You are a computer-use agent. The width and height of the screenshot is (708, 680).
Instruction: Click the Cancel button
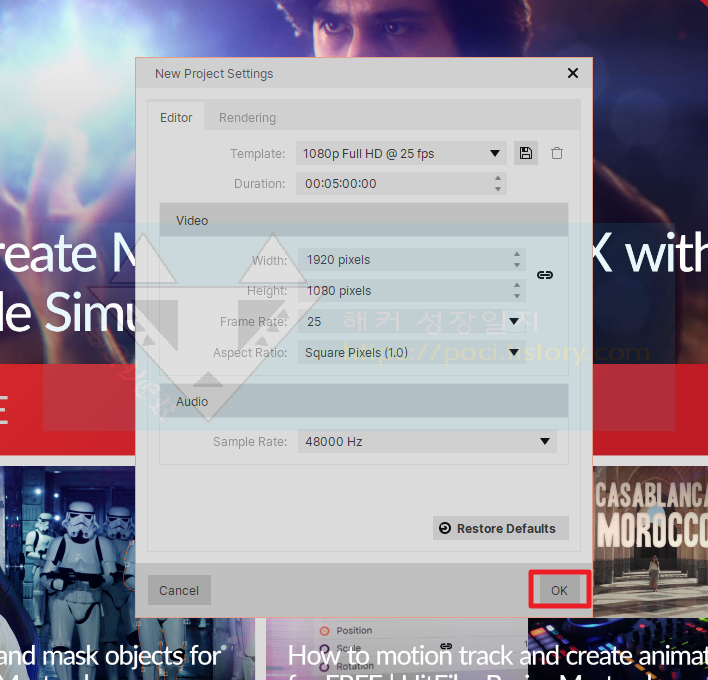[x=179, y=590]
